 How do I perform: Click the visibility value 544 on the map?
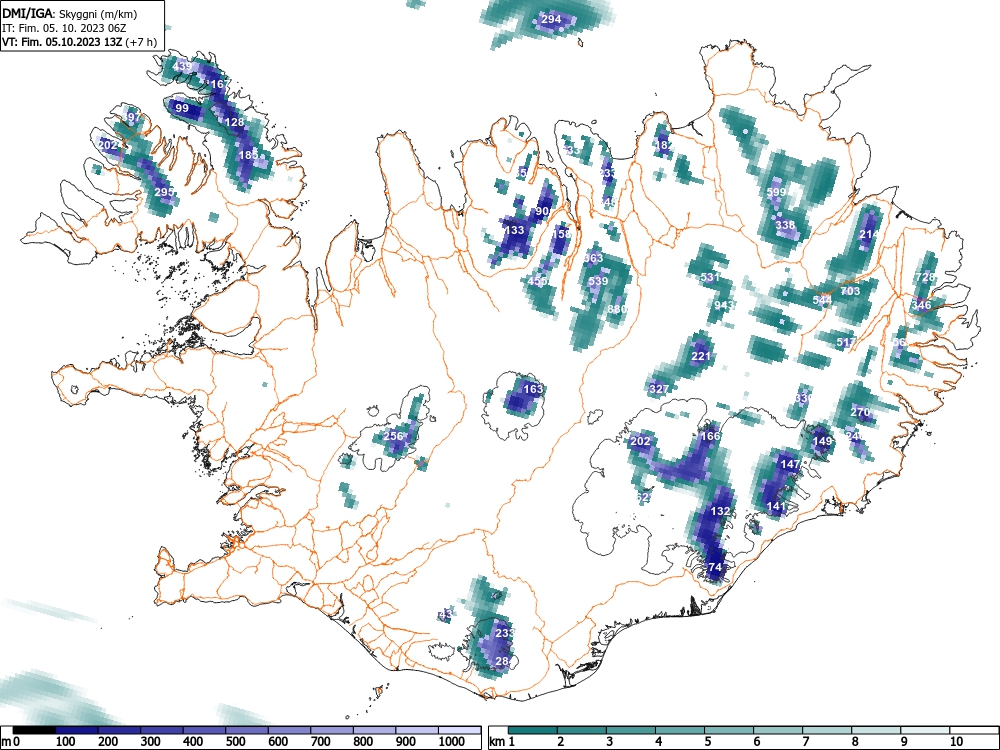(822, 300)
